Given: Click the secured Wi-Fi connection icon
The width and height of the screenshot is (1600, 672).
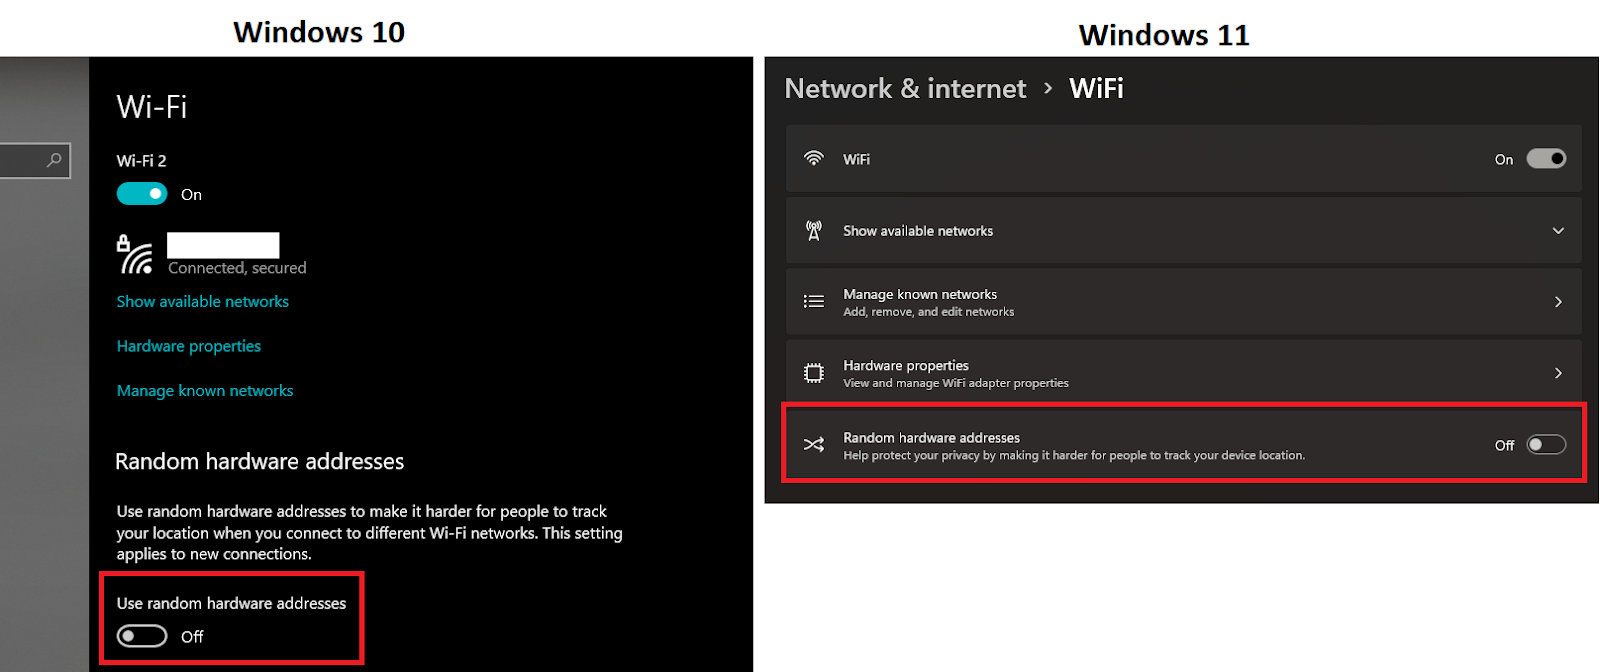Looking at the screenshot, I should 135,254.
